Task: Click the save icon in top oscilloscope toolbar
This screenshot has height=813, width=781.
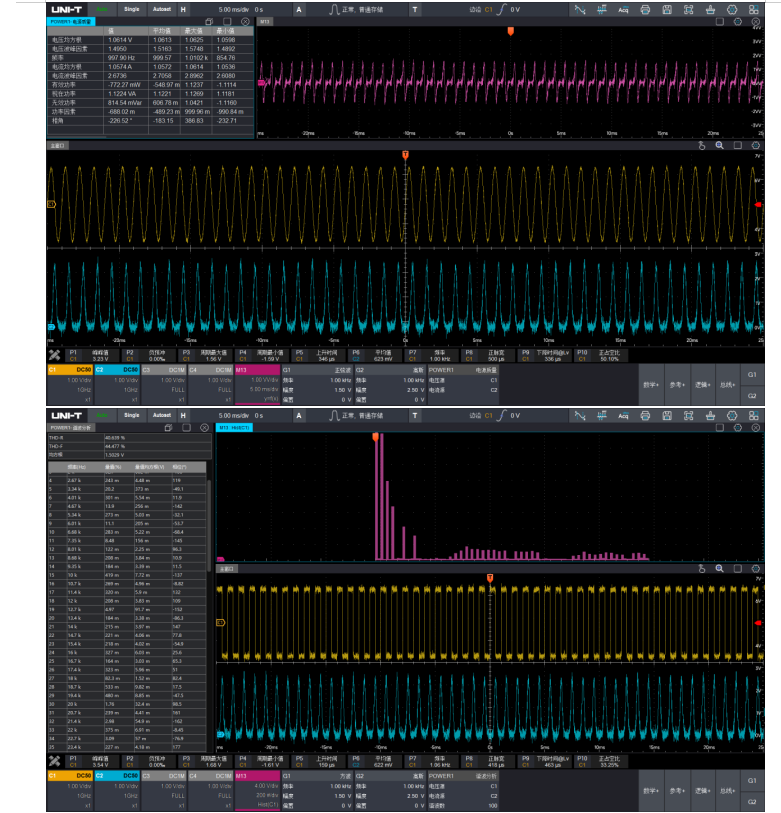Action: pyautogui.click(x=667, y=9)
